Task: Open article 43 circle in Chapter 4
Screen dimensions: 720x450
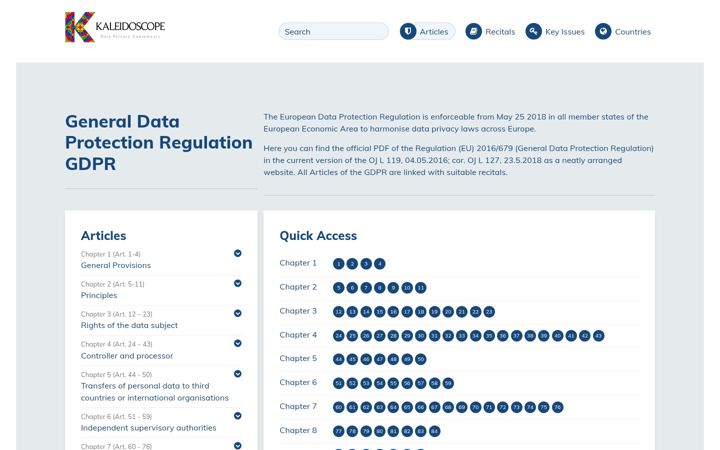Action: click(x=598, y=336)
